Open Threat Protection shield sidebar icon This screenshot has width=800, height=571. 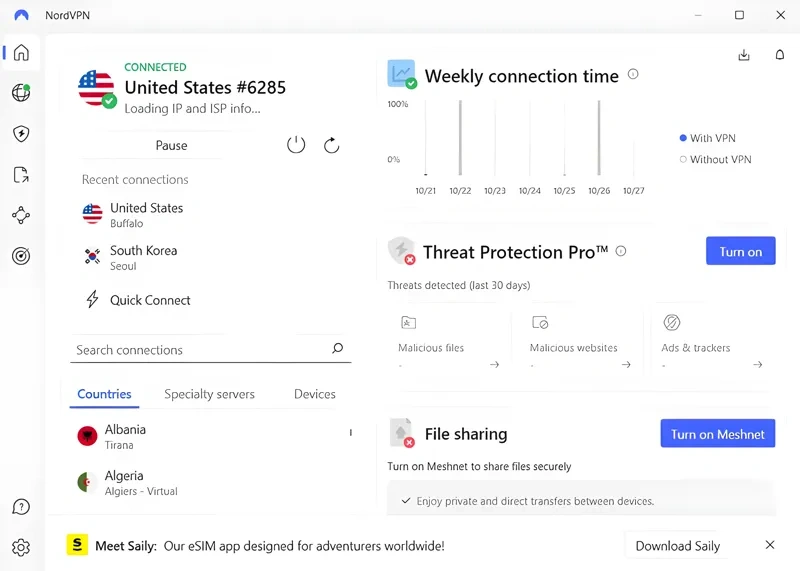(21, 134)
